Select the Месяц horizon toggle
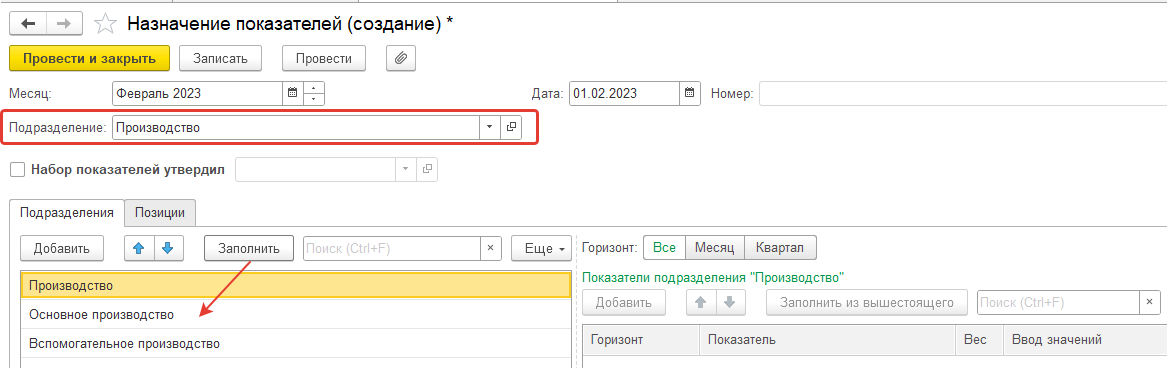This screenshot has width=1167, height=368. tap(715, 247)
